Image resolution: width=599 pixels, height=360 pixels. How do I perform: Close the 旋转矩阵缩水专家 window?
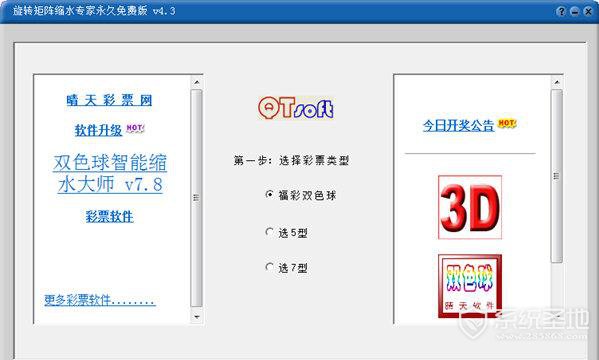[588, 11]
